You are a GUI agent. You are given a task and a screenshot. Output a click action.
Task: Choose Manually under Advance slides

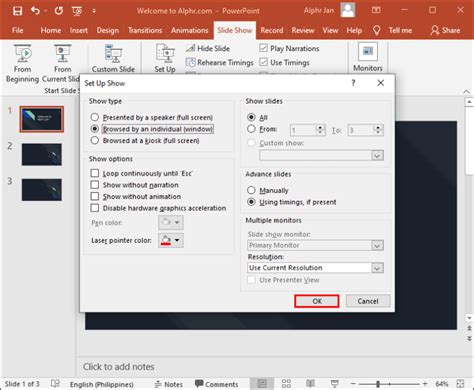(251, 190)
